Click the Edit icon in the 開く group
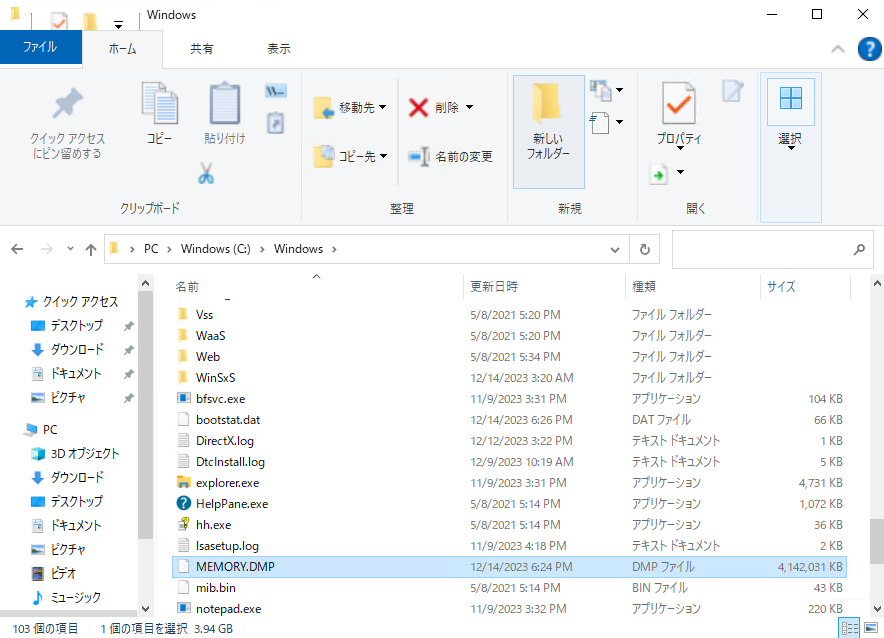884x638 pixels. pyautogui.click(x=732, y=91)
